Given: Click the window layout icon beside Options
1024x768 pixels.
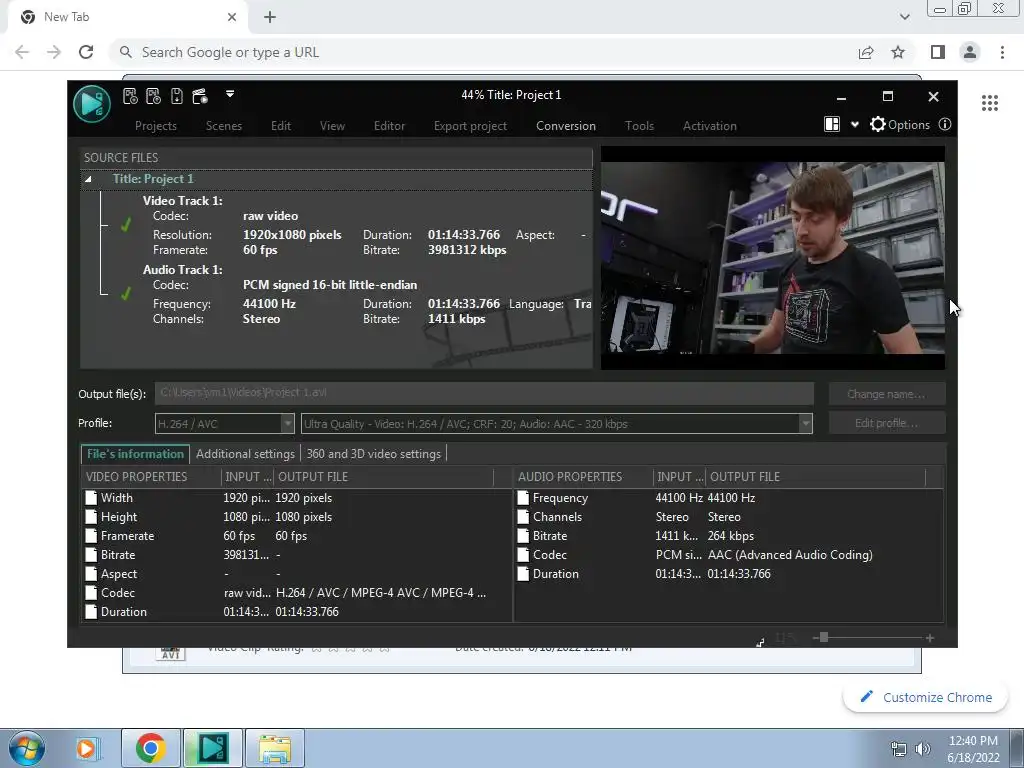Looking at the screenshot, I should (x=832, y=125).
